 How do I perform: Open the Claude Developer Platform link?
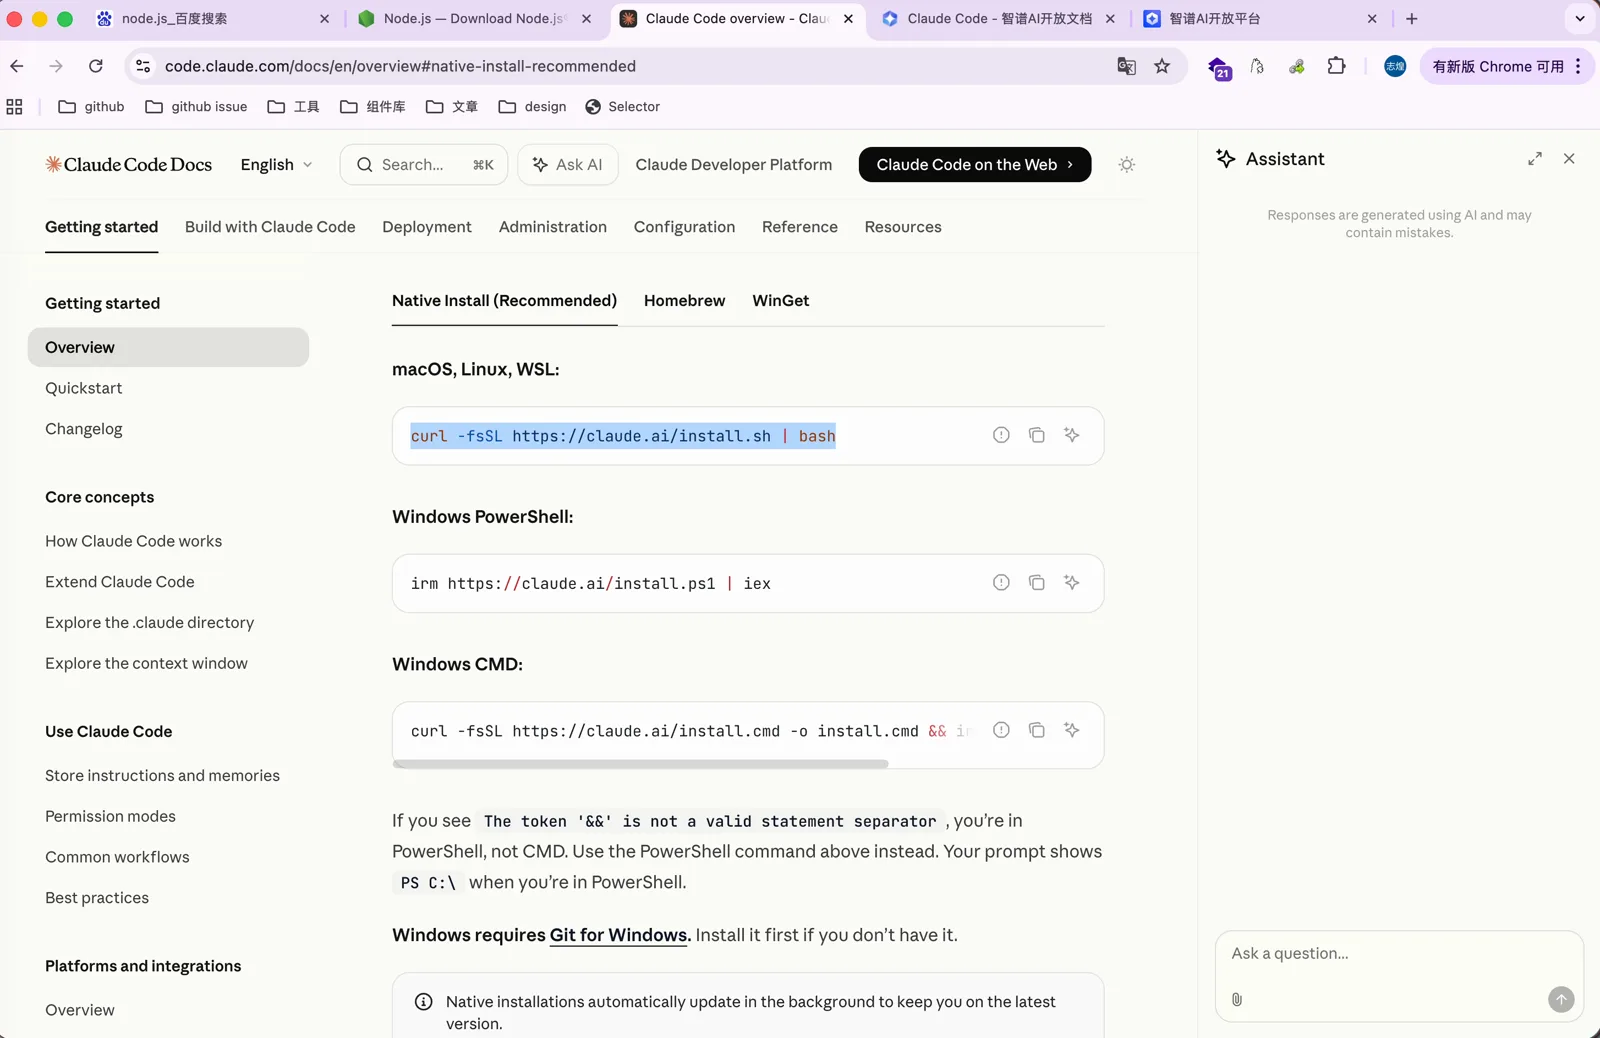pyautogui.click(x=734, y=165)
